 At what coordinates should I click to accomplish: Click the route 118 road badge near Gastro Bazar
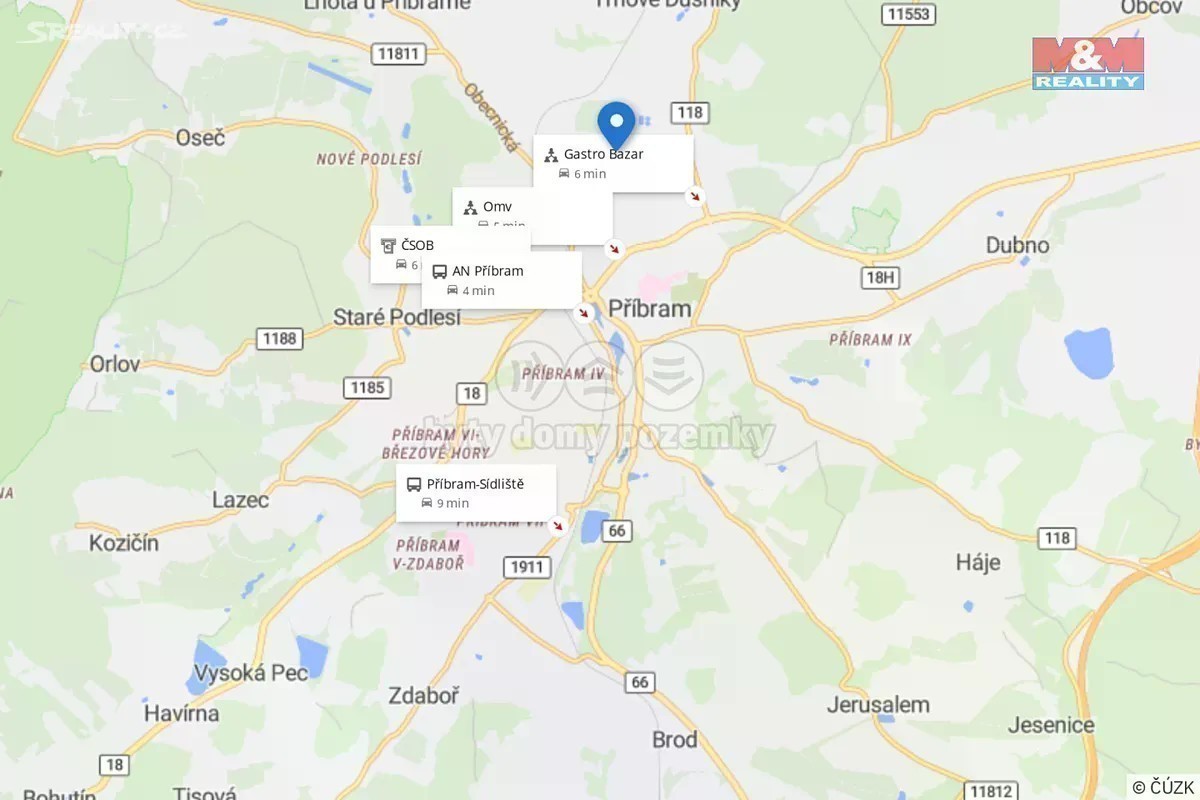pyautogui.click(x=689, y=112)
